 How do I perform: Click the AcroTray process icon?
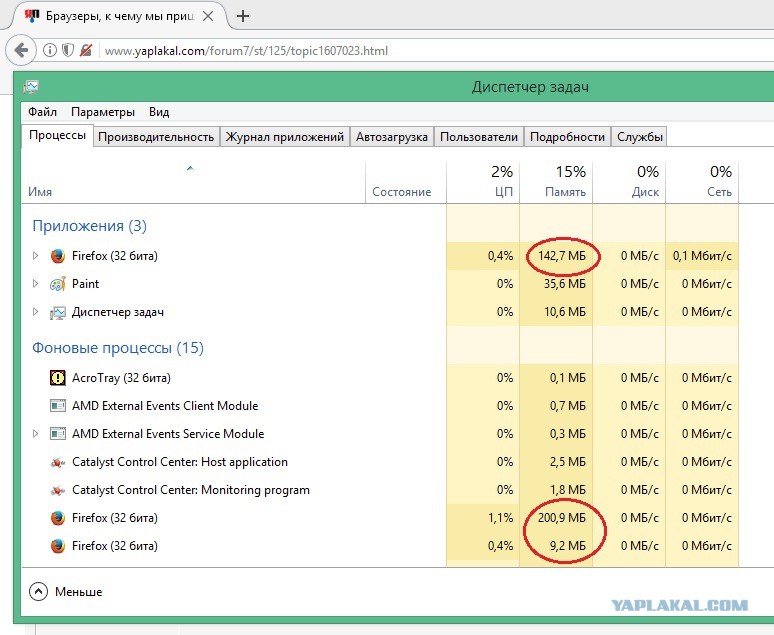pos(58,378)
